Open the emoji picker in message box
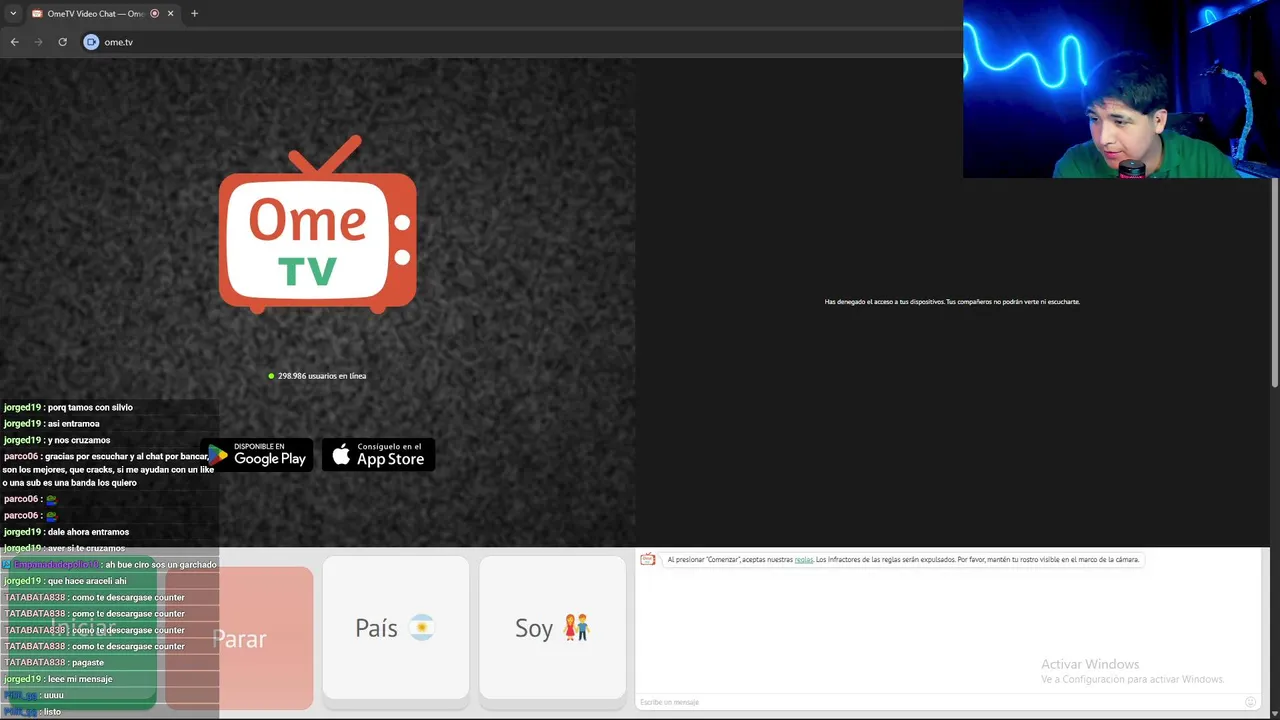 pos(1250,702)
